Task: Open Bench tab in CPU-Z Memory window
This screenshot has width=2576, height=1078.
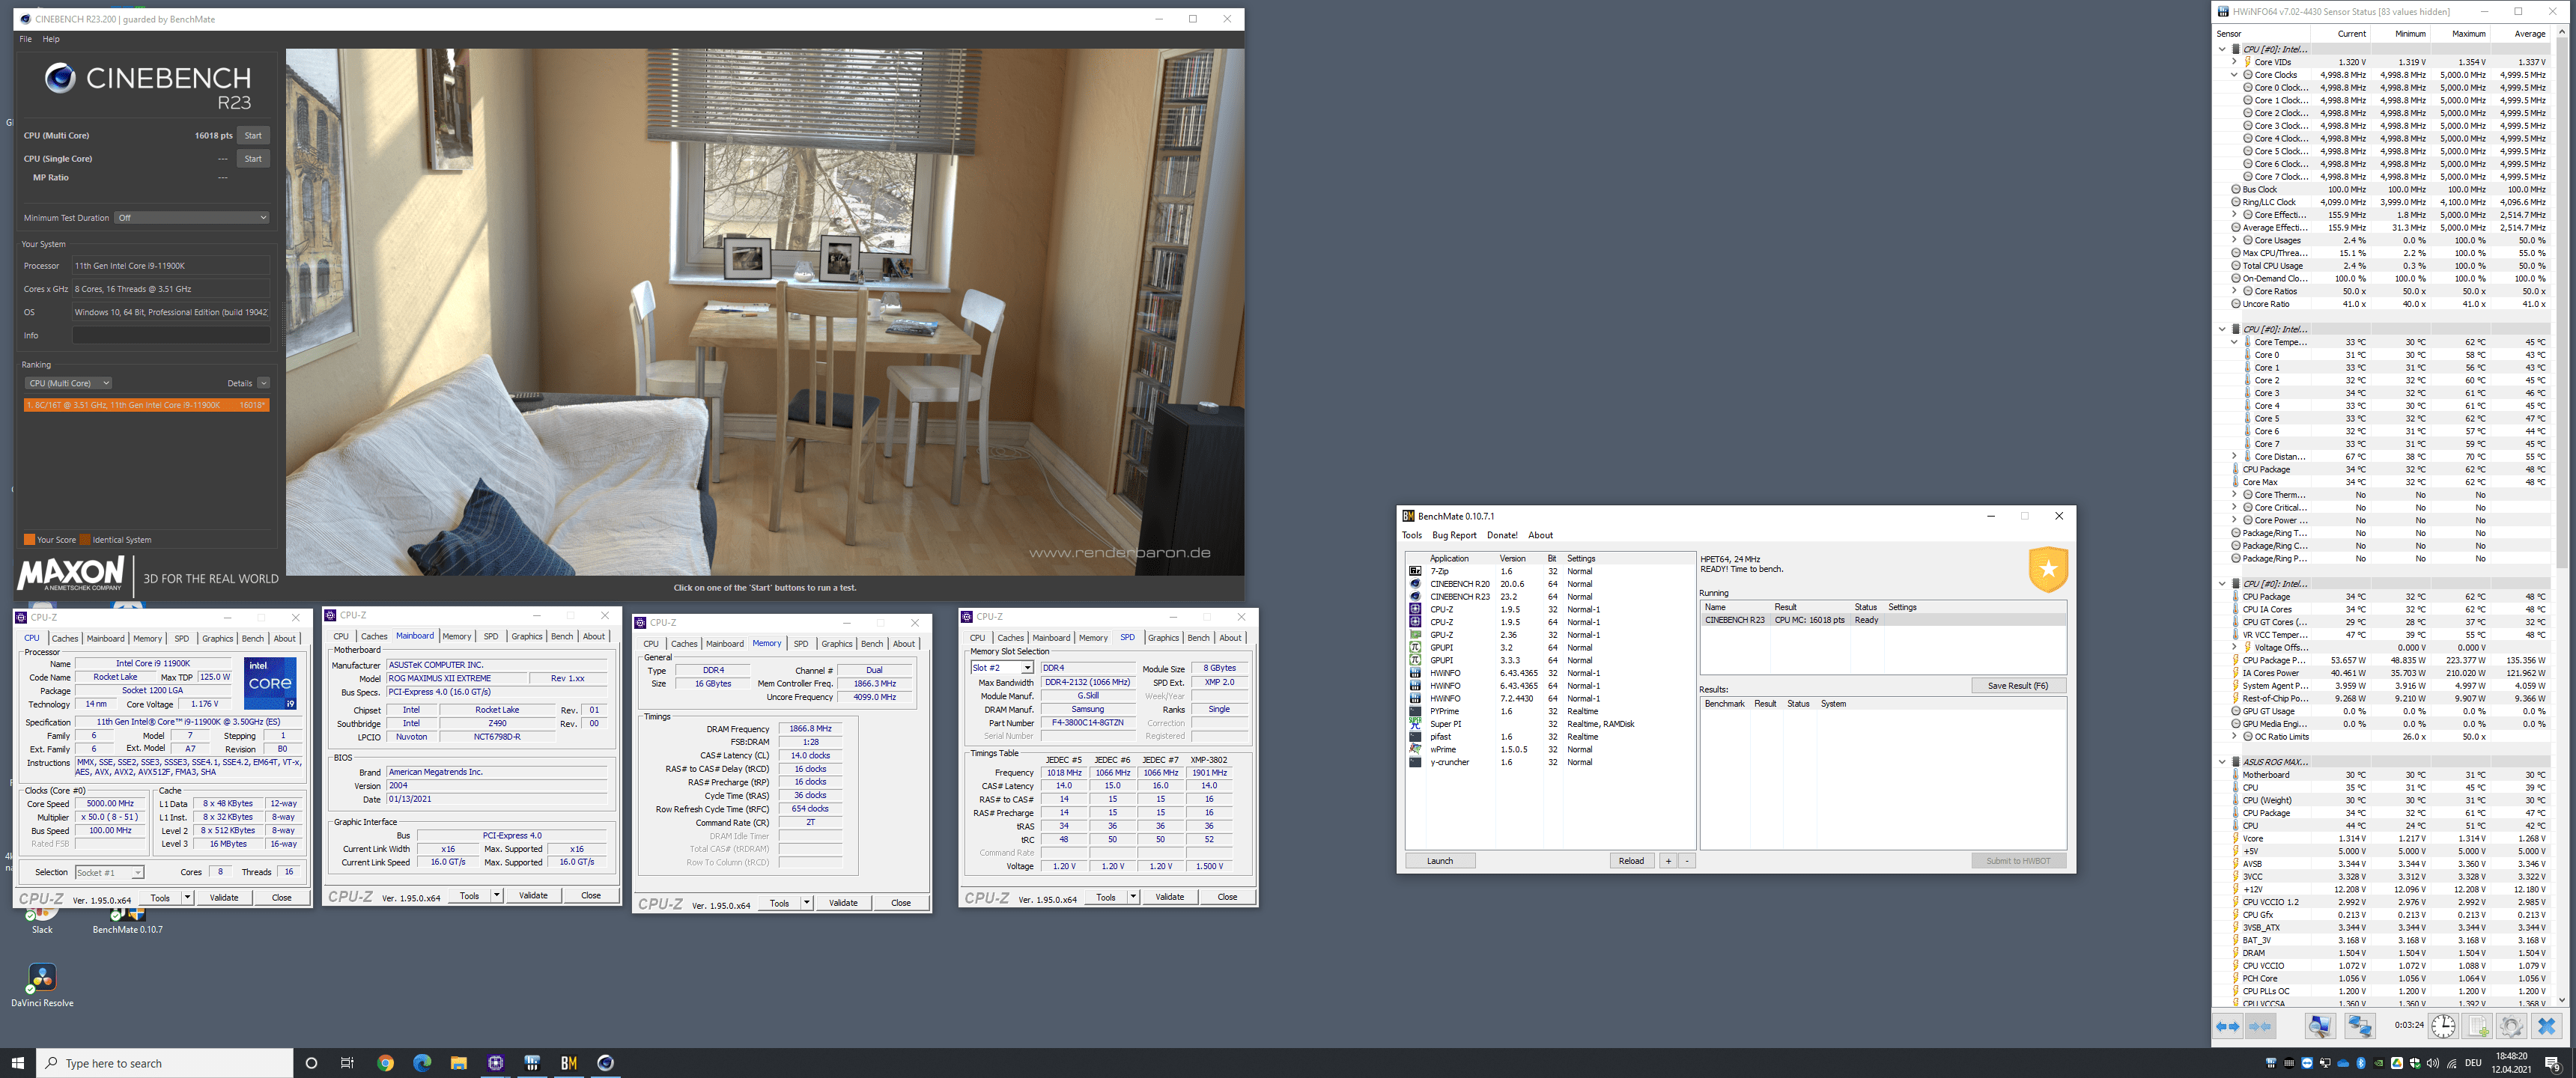Action: click(872, 644)
